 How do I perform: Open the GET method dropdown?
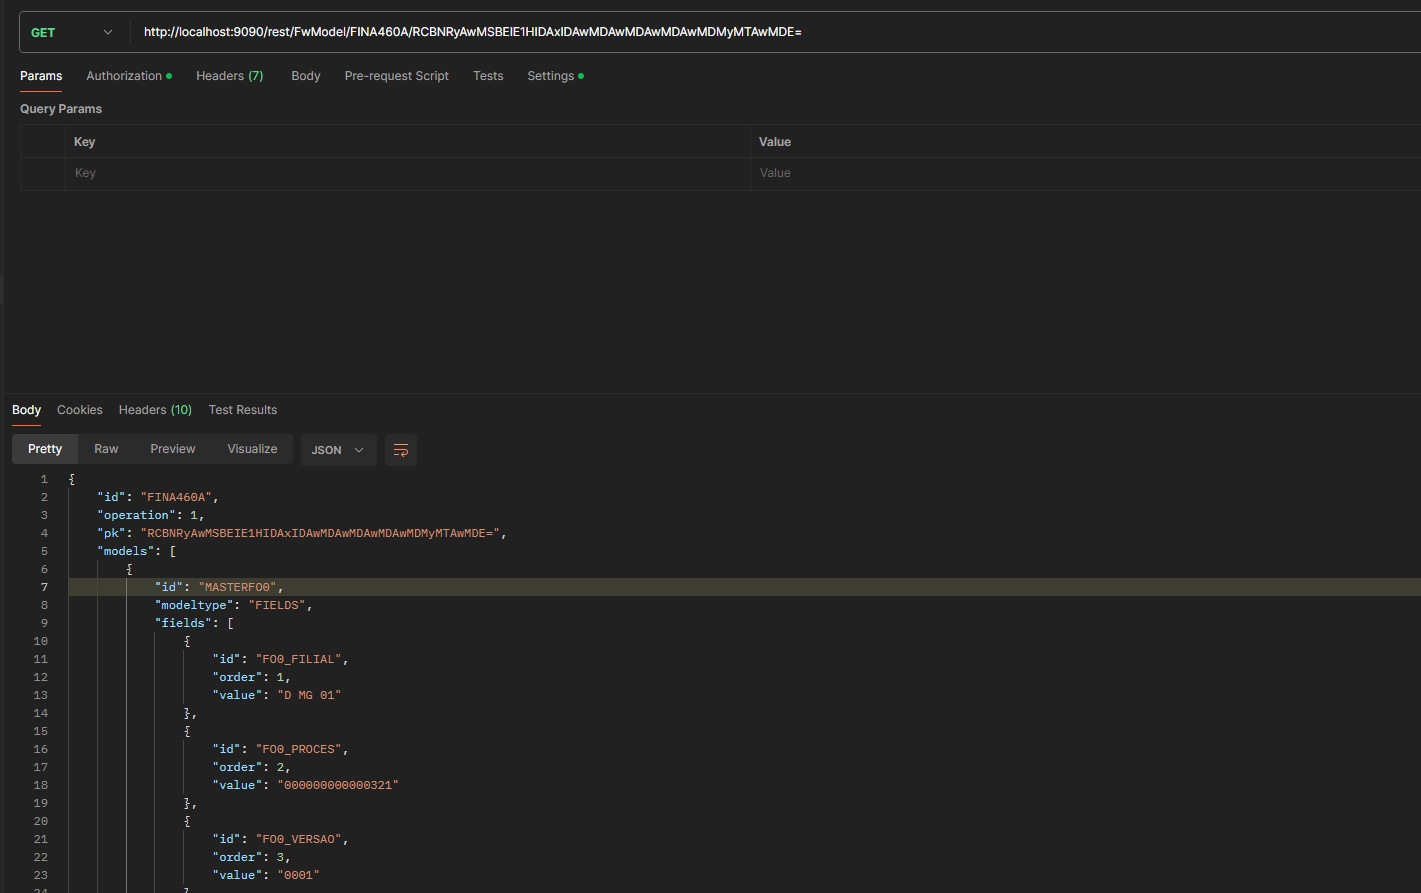(x=73, y=33)
